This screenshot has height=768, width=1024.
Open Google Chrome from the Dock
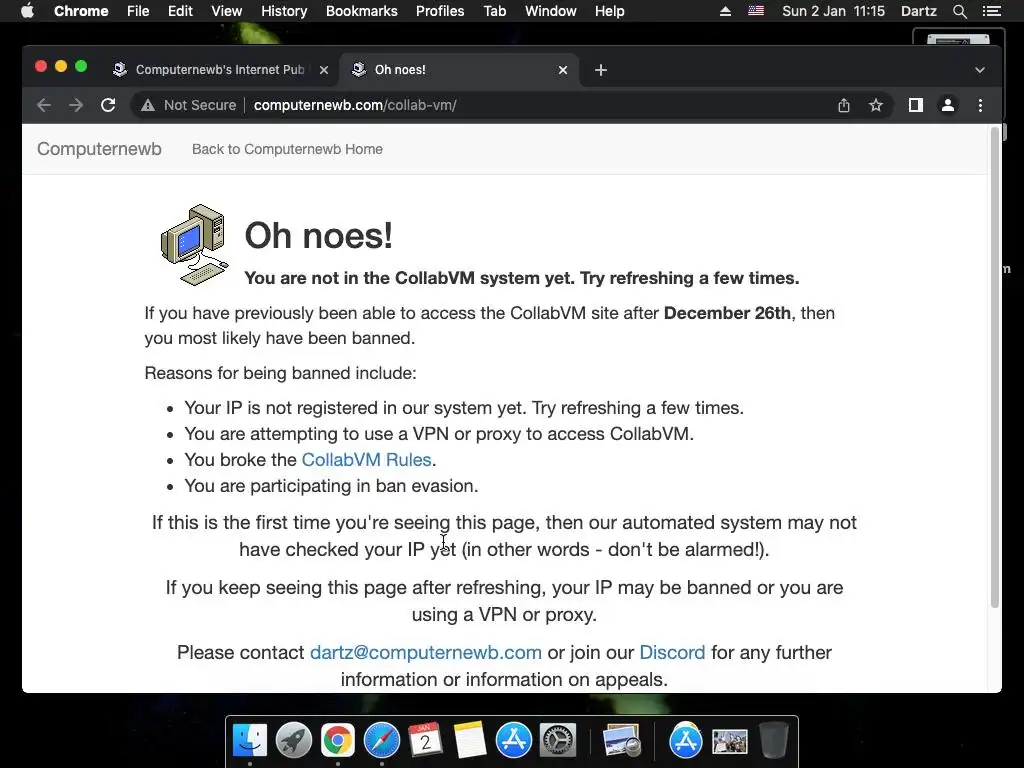click(338, 741)
